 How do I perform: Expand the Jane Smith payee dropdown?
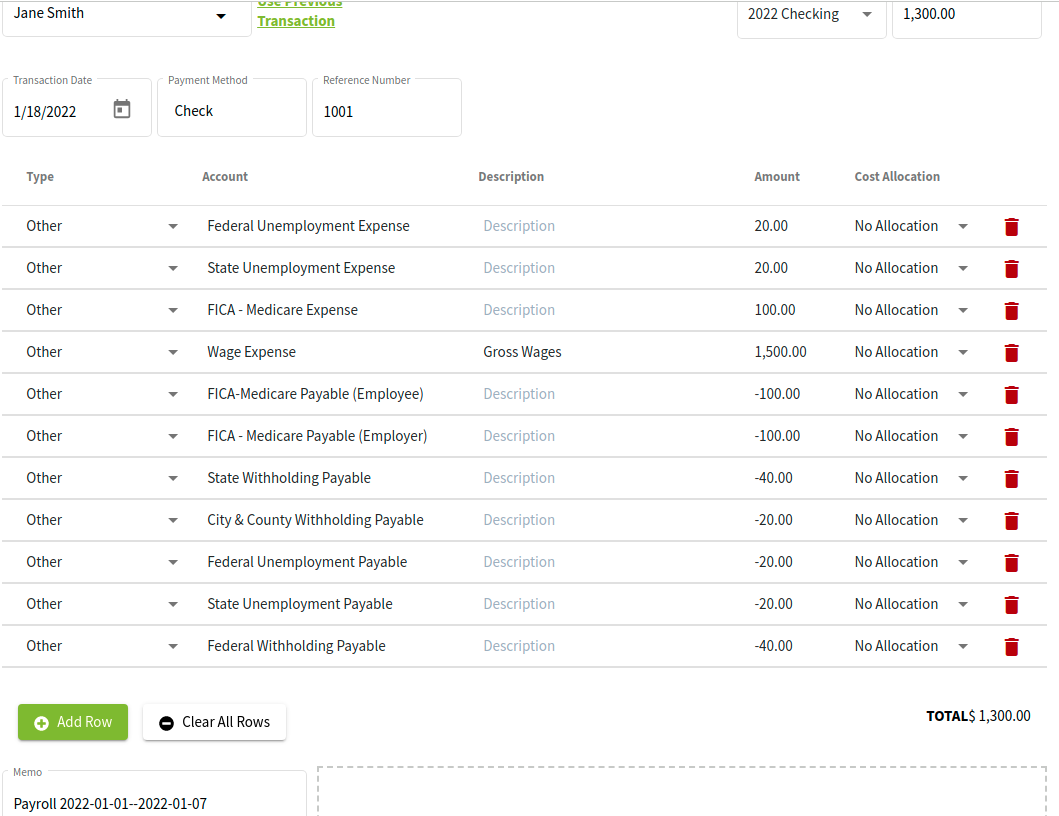(x=221, y=16)
